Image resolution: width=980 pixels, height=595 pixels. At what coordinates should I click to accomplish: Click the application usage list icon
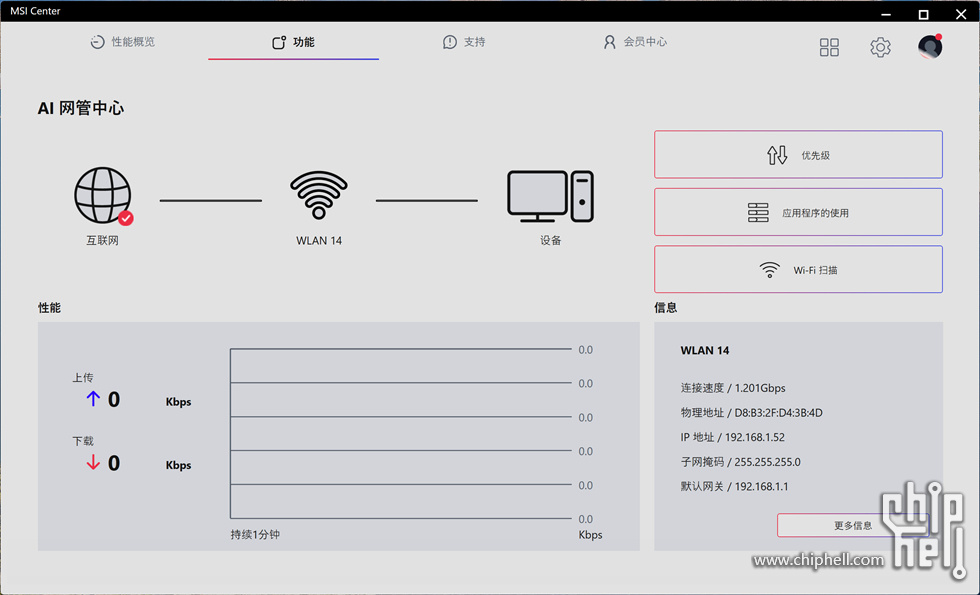(758, 212)
